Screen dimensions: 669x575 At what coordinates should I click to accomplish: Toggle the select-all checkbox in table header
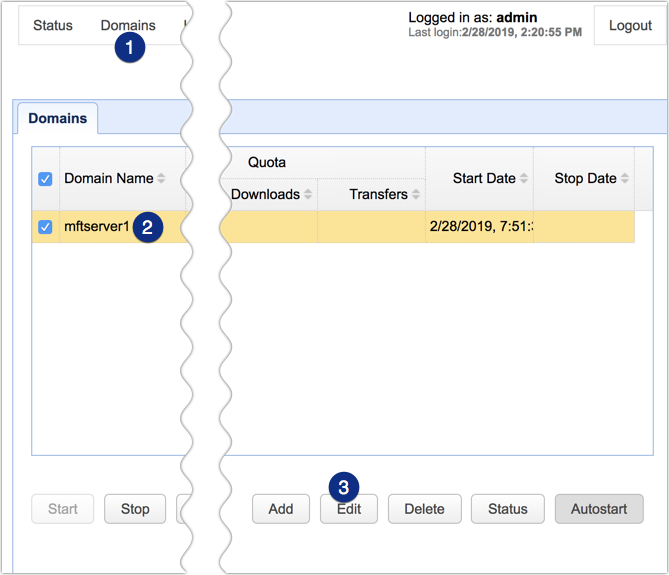tap(45, 179)
